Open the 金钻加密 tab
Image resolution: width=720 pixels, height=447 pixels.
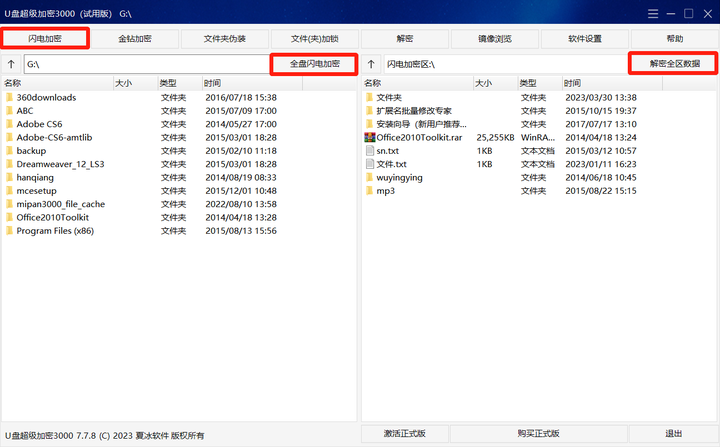(x=135, y=39)
